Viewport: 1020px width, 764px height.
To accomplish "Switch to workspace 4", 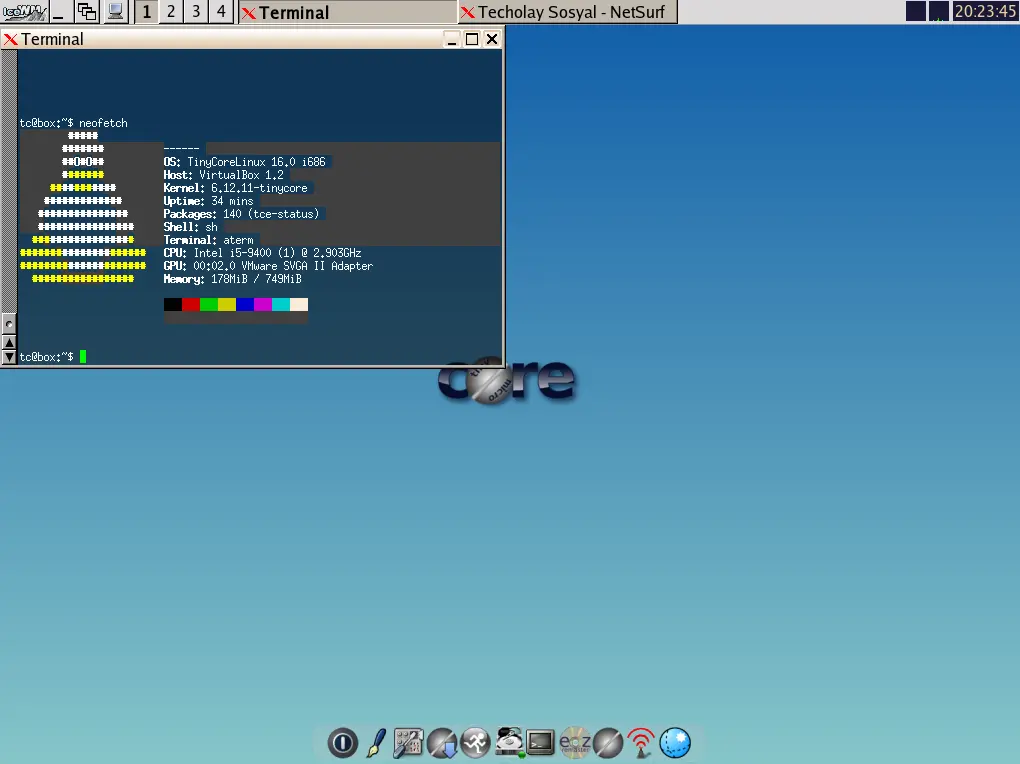I will 221,12.
